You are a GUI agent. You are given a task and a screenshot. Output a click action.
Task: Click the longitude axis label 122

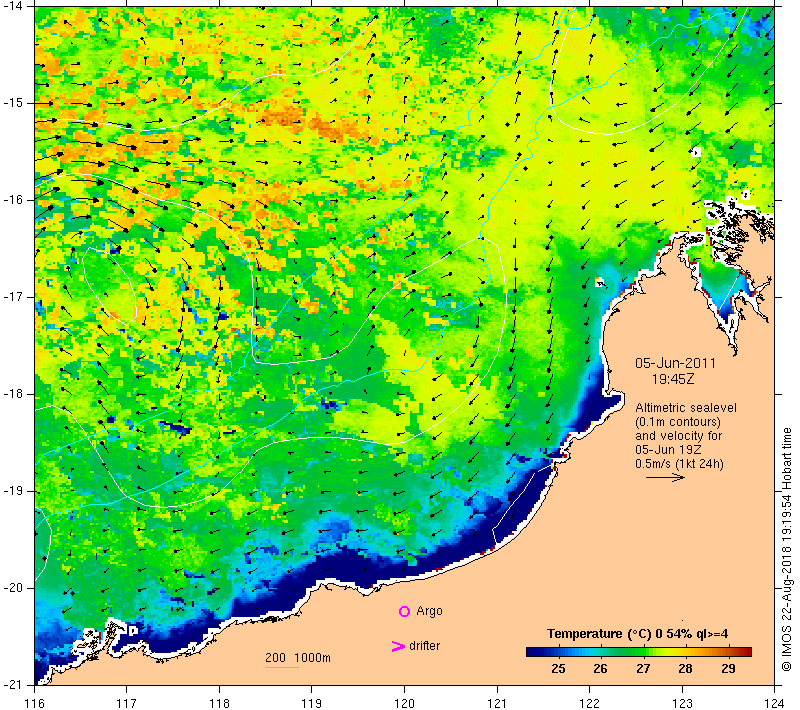[590, 703]
